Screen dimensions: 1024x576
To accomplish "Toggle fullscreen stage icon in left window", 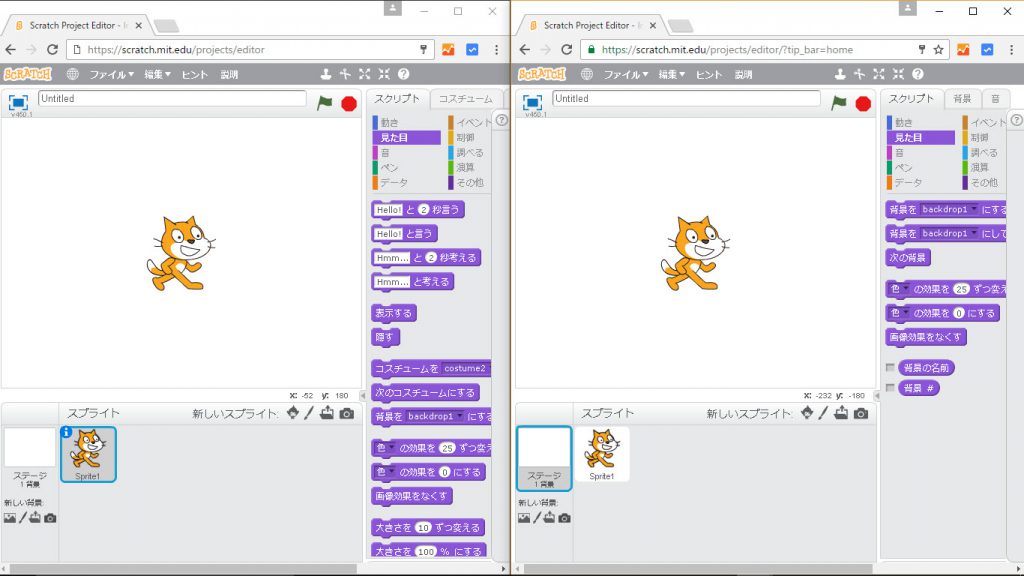I will (x=18, y=103).
